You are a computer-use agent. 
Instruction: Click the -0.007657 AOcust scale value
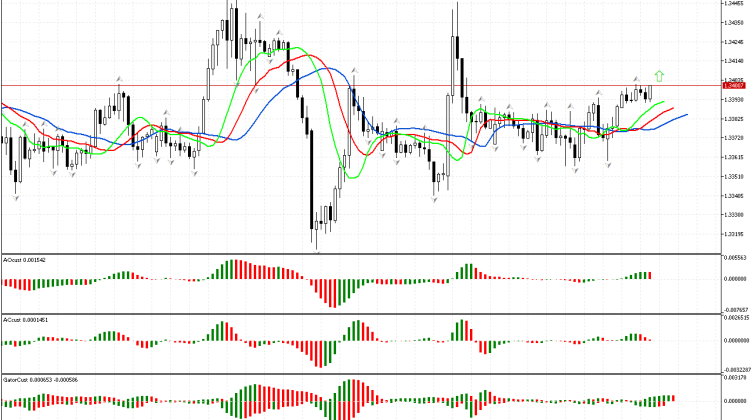pos(735,311)
